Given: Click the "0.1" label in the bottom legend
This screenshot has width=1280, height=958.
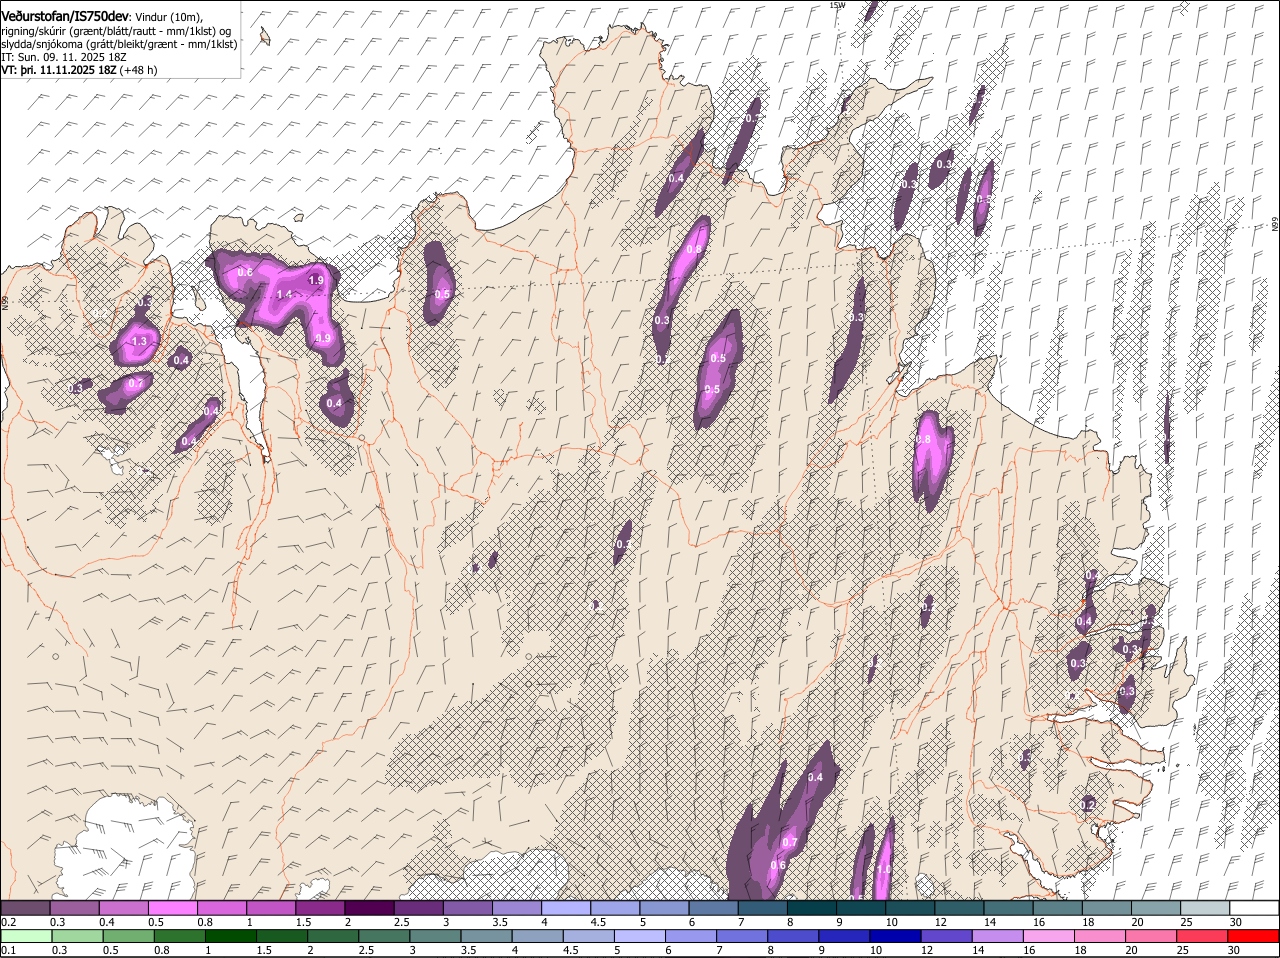Looking at the screenshot, I should pyautogui.click(x=8, y=951).
